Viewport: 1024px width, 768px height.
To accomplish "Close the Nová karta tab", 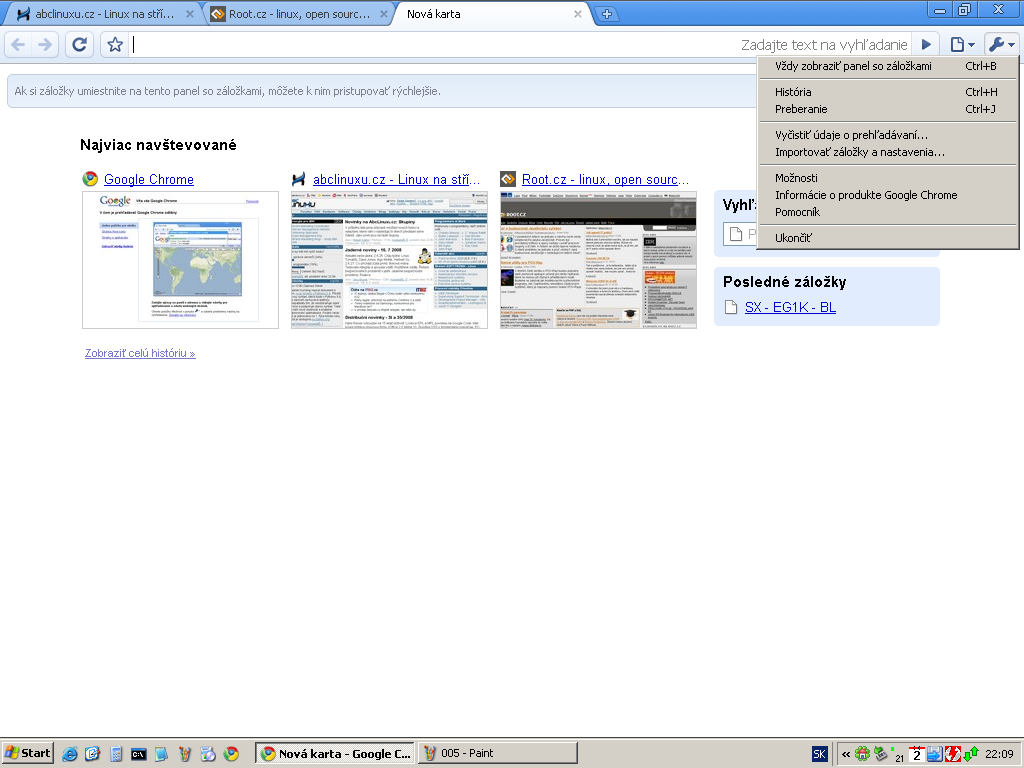I will 577,14.
